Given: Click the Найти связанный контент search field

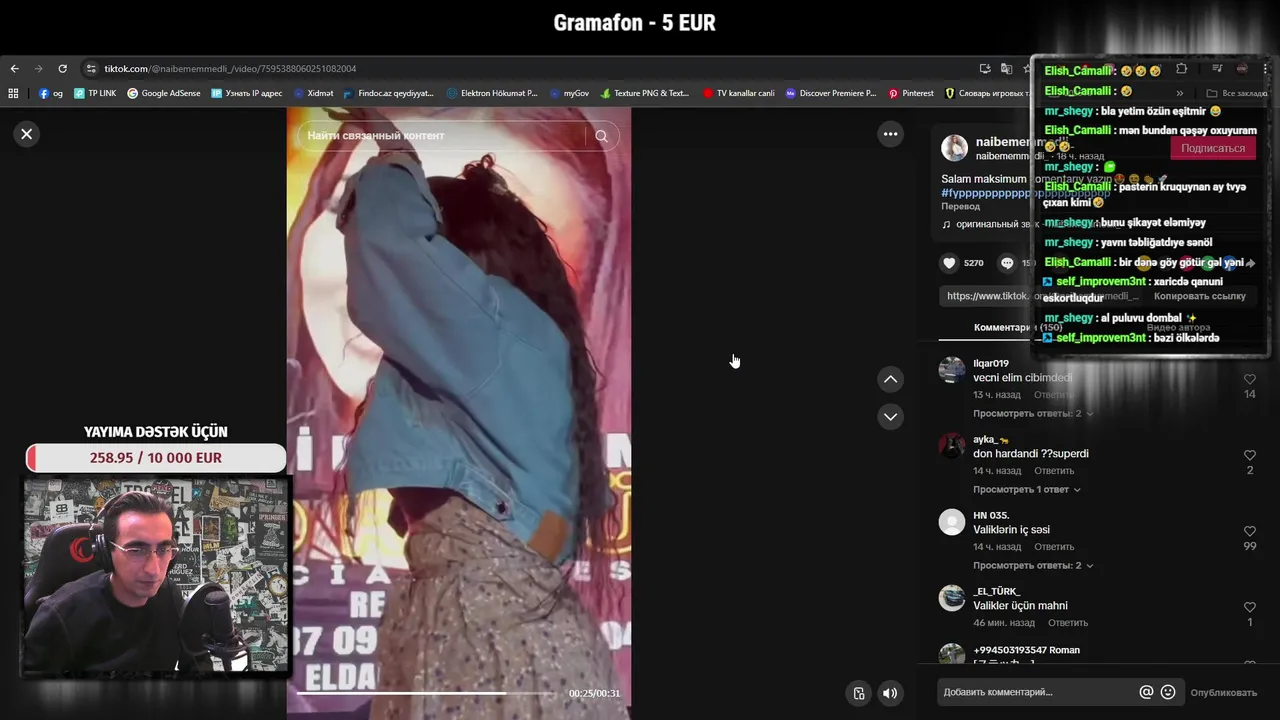Looking at the screenshot, I should coord(440,136).
